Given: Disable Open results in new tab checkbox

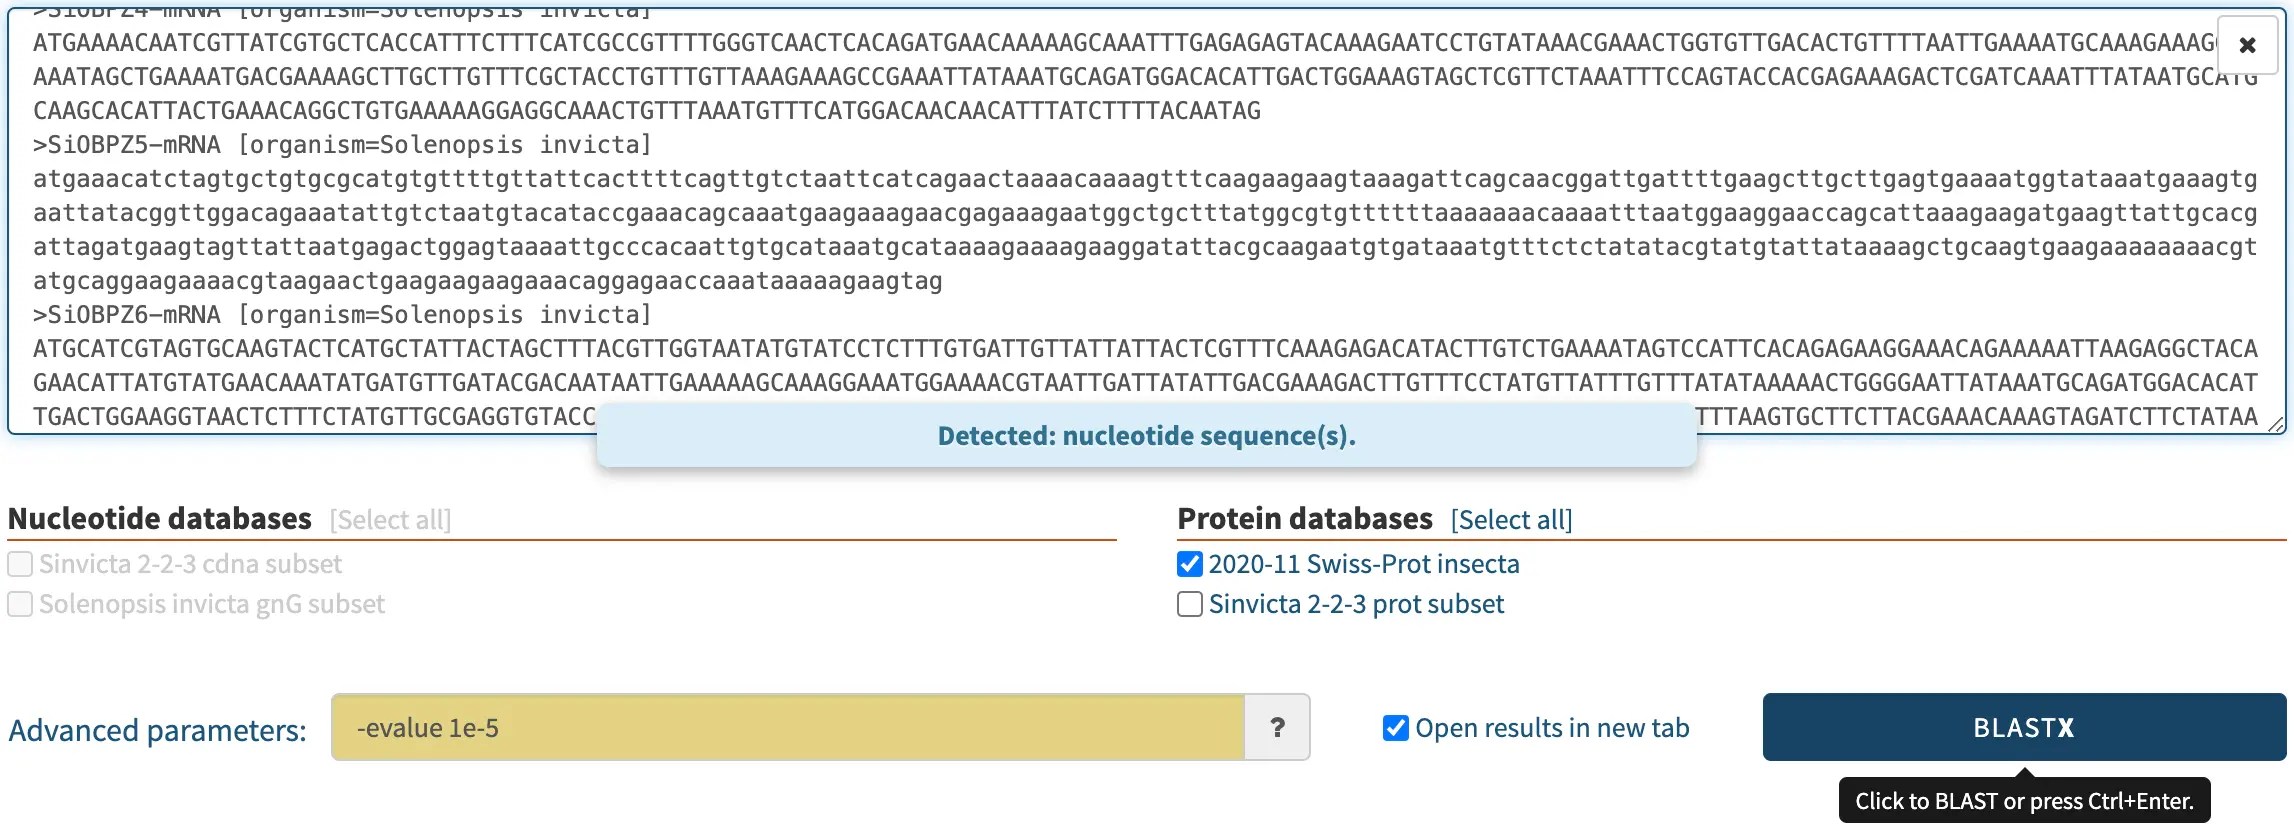Looking at the screenshot, I should (x=1396, y=728).
